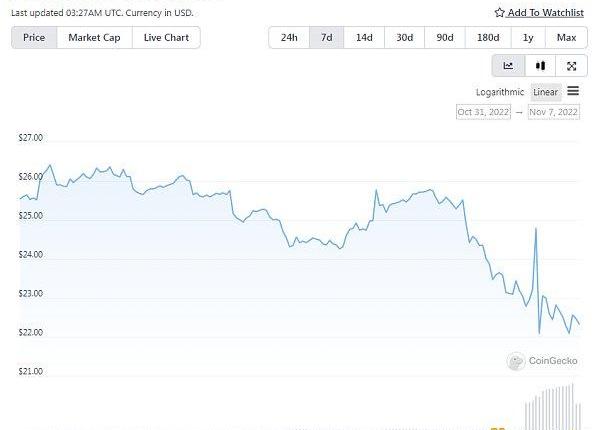The image size is (600, 430).
Task: Select the Max time range
Action: pyautogui.click(x=566, y=37)
